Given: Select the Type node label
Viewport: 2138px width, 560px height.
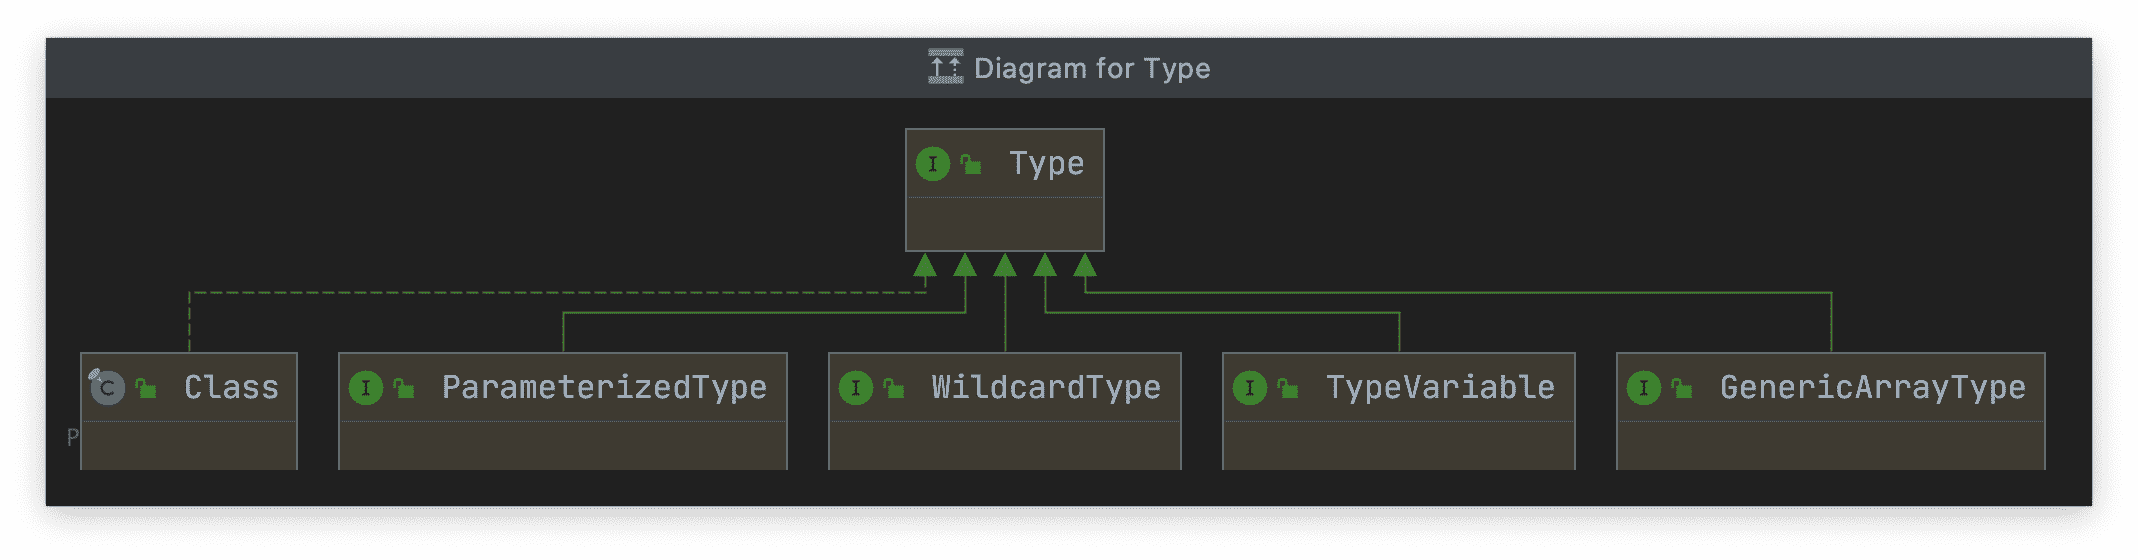Looking at the screenshot, I should pos(1046,164).
